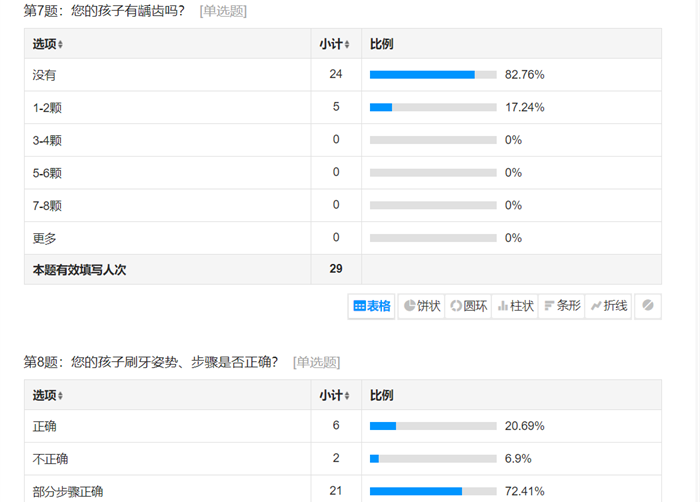Click the 17.24% bar for 1-2颗
The width and height of the screenshot is (700, 502).
click(433, 107)
